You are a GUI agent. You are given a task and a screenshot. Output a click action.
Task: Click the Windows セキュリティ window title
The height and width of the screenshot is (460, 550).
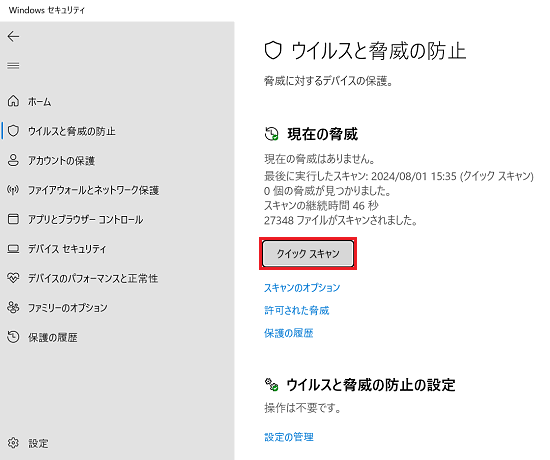tap(47, 10)
